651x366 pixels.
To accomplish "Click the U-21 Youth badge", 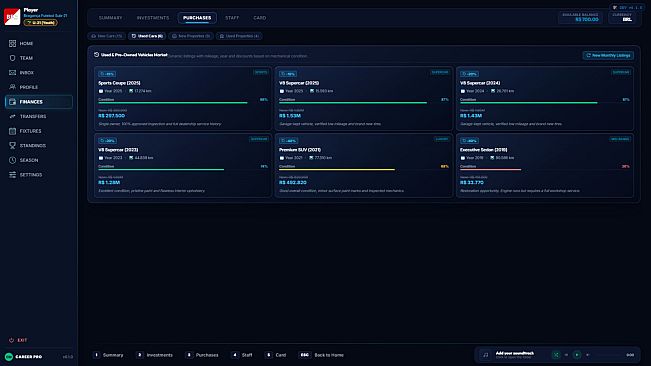I will tap(41, 22).
